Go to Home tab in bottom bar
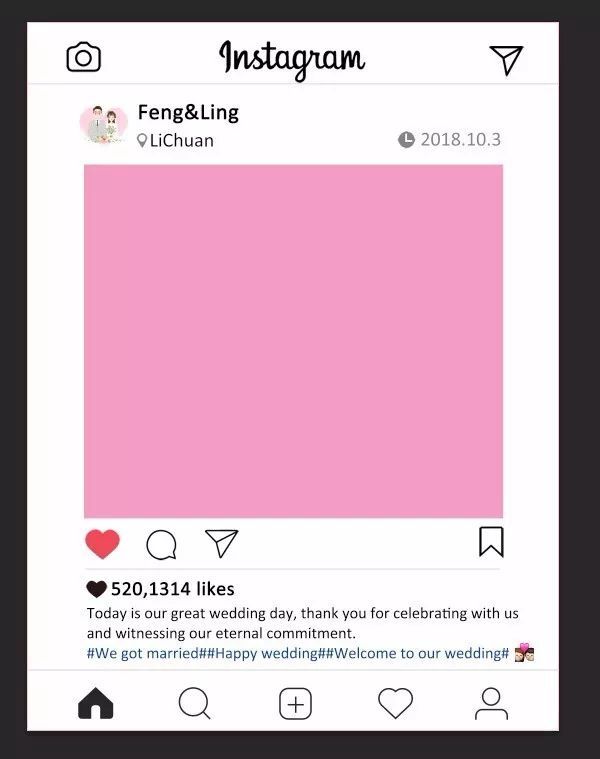 coord(96,703)
